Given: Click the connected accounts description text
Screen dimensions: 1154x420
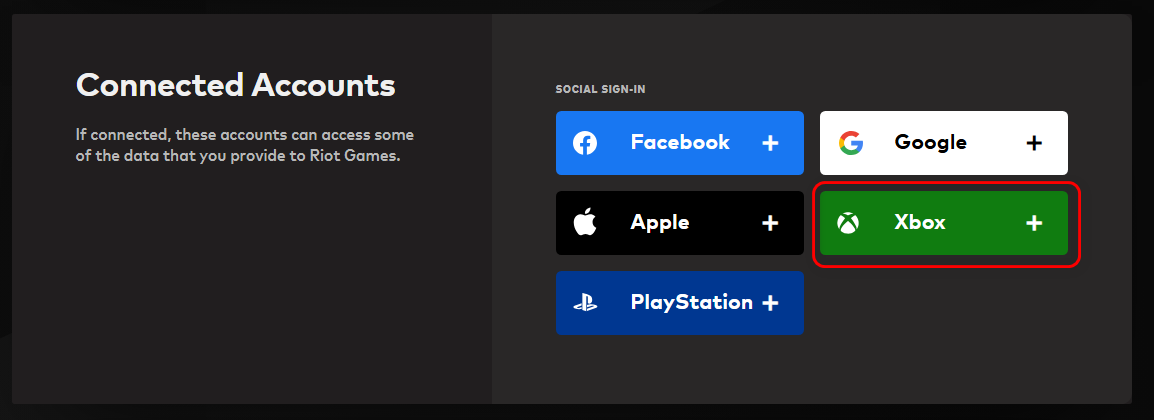Looking at the screenshot, I should coord(245,145).
